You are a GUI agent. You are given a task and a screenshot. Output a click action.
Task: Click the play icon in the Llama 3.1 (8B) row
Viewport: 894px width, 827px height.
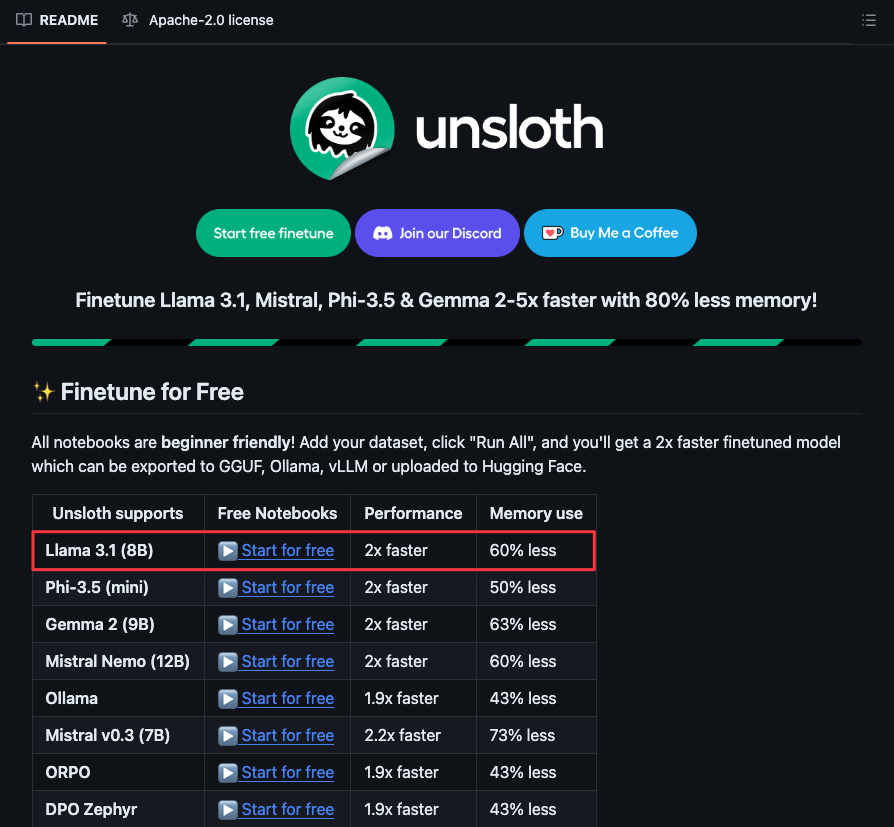point(227,550)
